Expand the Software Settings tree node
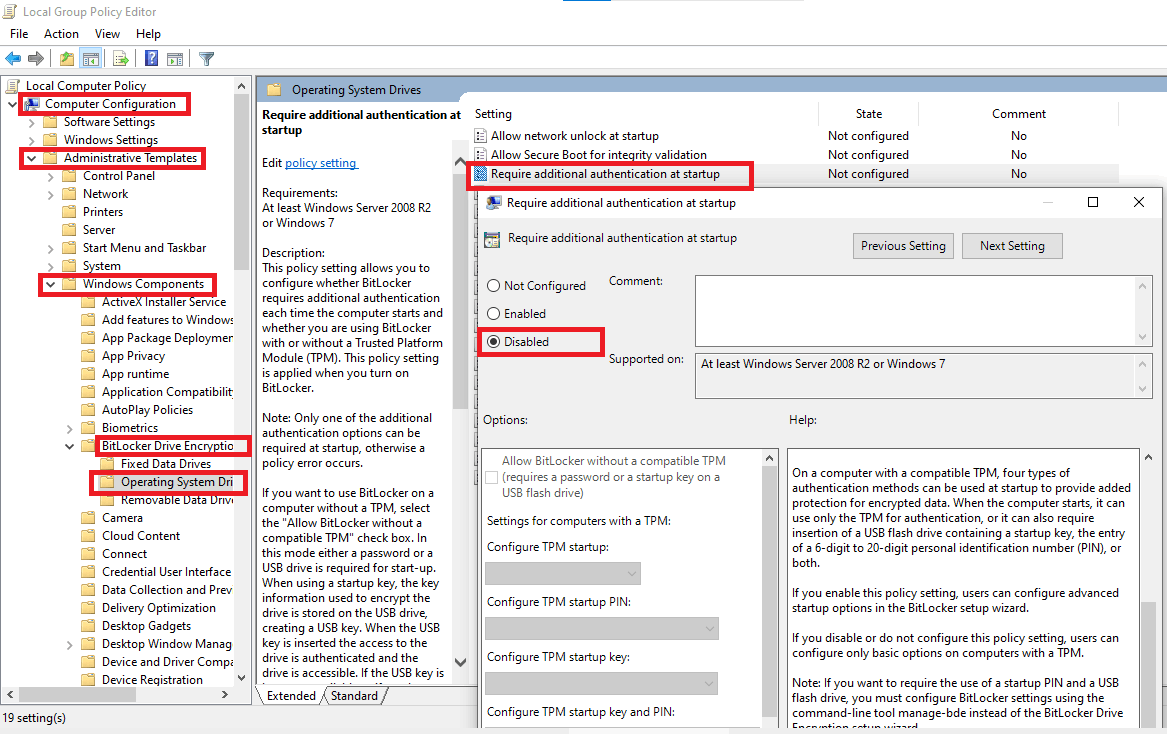 click(31, 122)
